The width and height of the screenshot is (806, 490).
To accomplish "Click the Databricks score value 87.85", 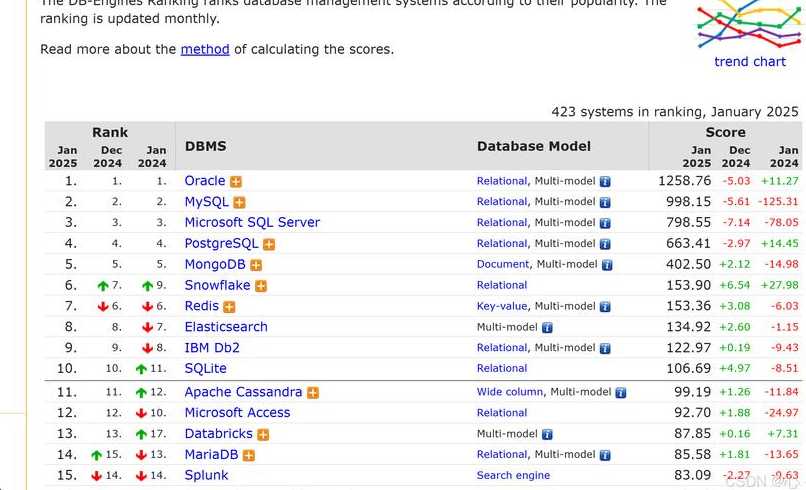I will tap(692, 434).
